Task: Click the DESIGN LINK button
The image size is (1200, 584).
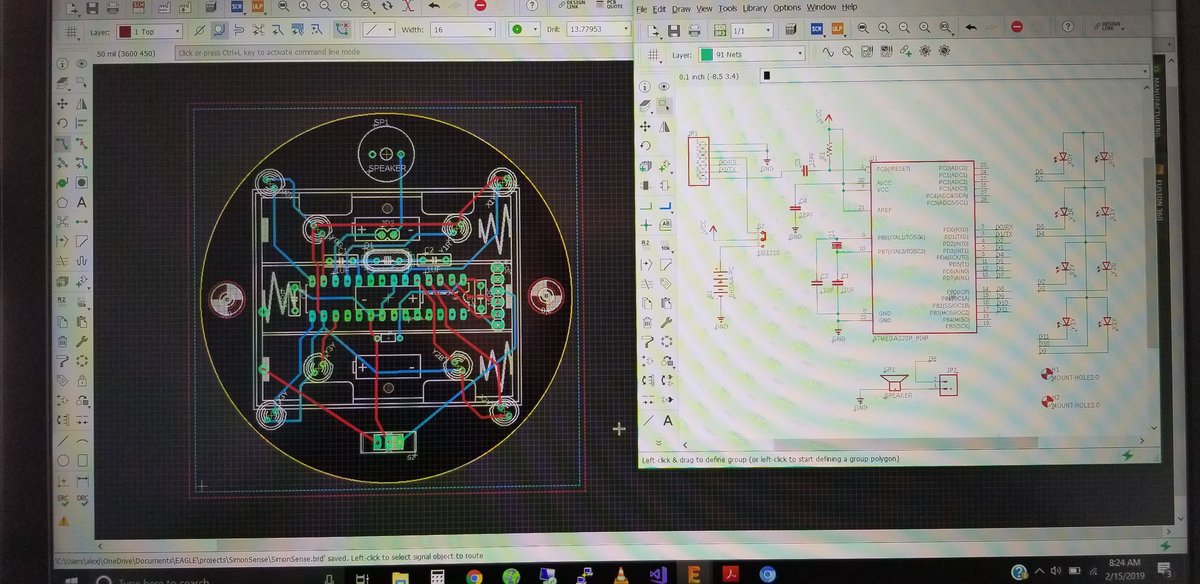Action: (x=1110, y=28)
